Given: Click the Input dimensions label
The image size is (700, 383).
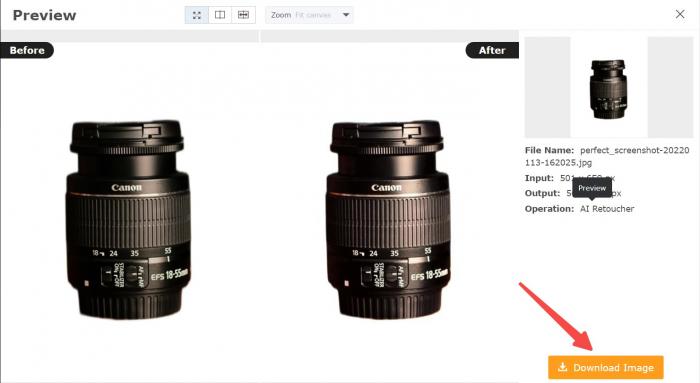Looking at the screenshot, I should [539, 178].
